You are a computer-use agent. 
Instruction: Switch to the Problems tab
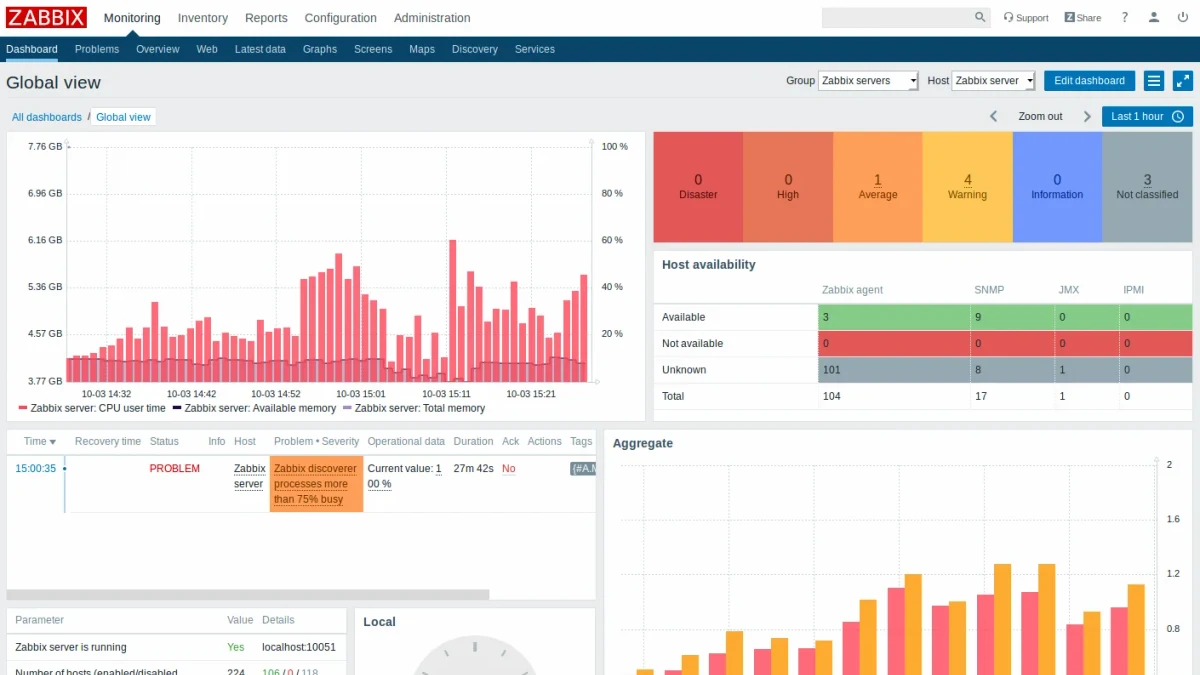97,49
